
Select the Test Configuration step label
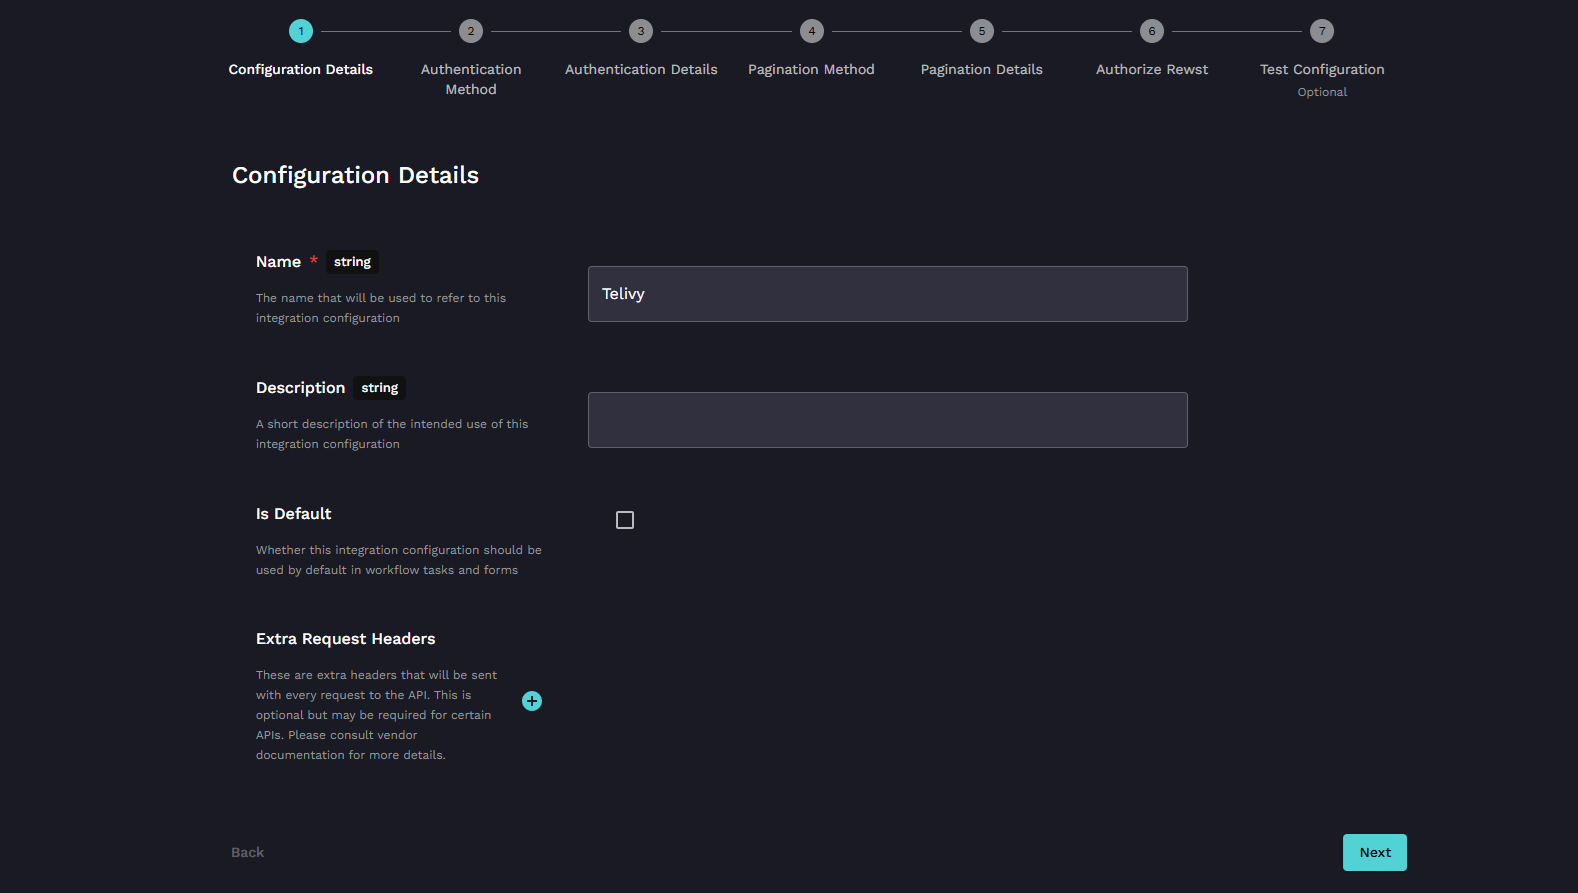[x=1322, y=69]
